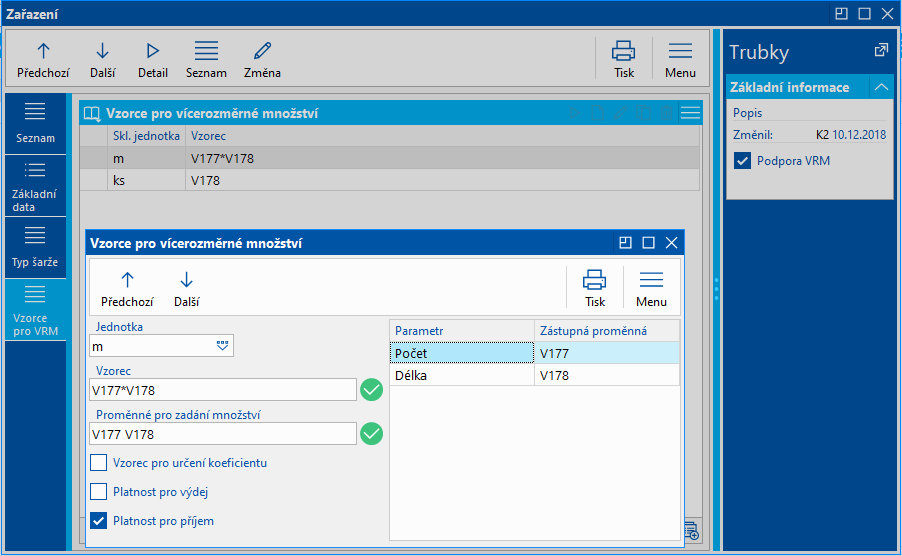The width and height of the screenshot is (902, 556).
Task: Click green checkmark next to Proměnné field
Action: coord(372,434)
